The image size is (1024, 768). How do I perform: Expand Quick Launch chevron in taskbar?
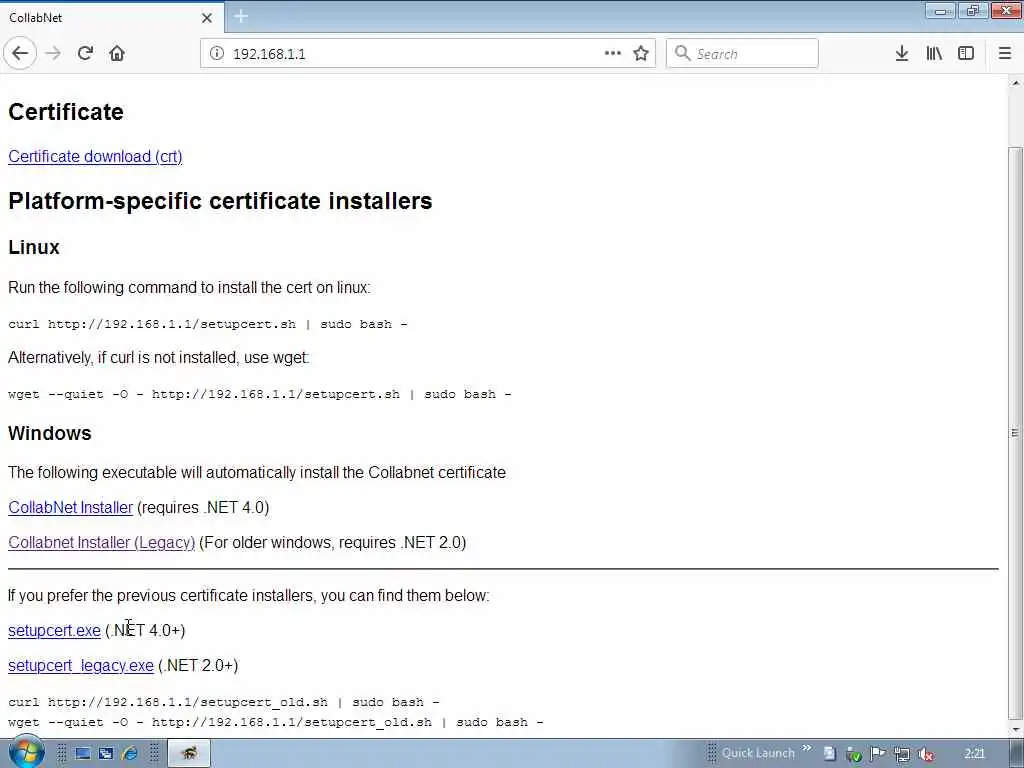coord(807,748)
